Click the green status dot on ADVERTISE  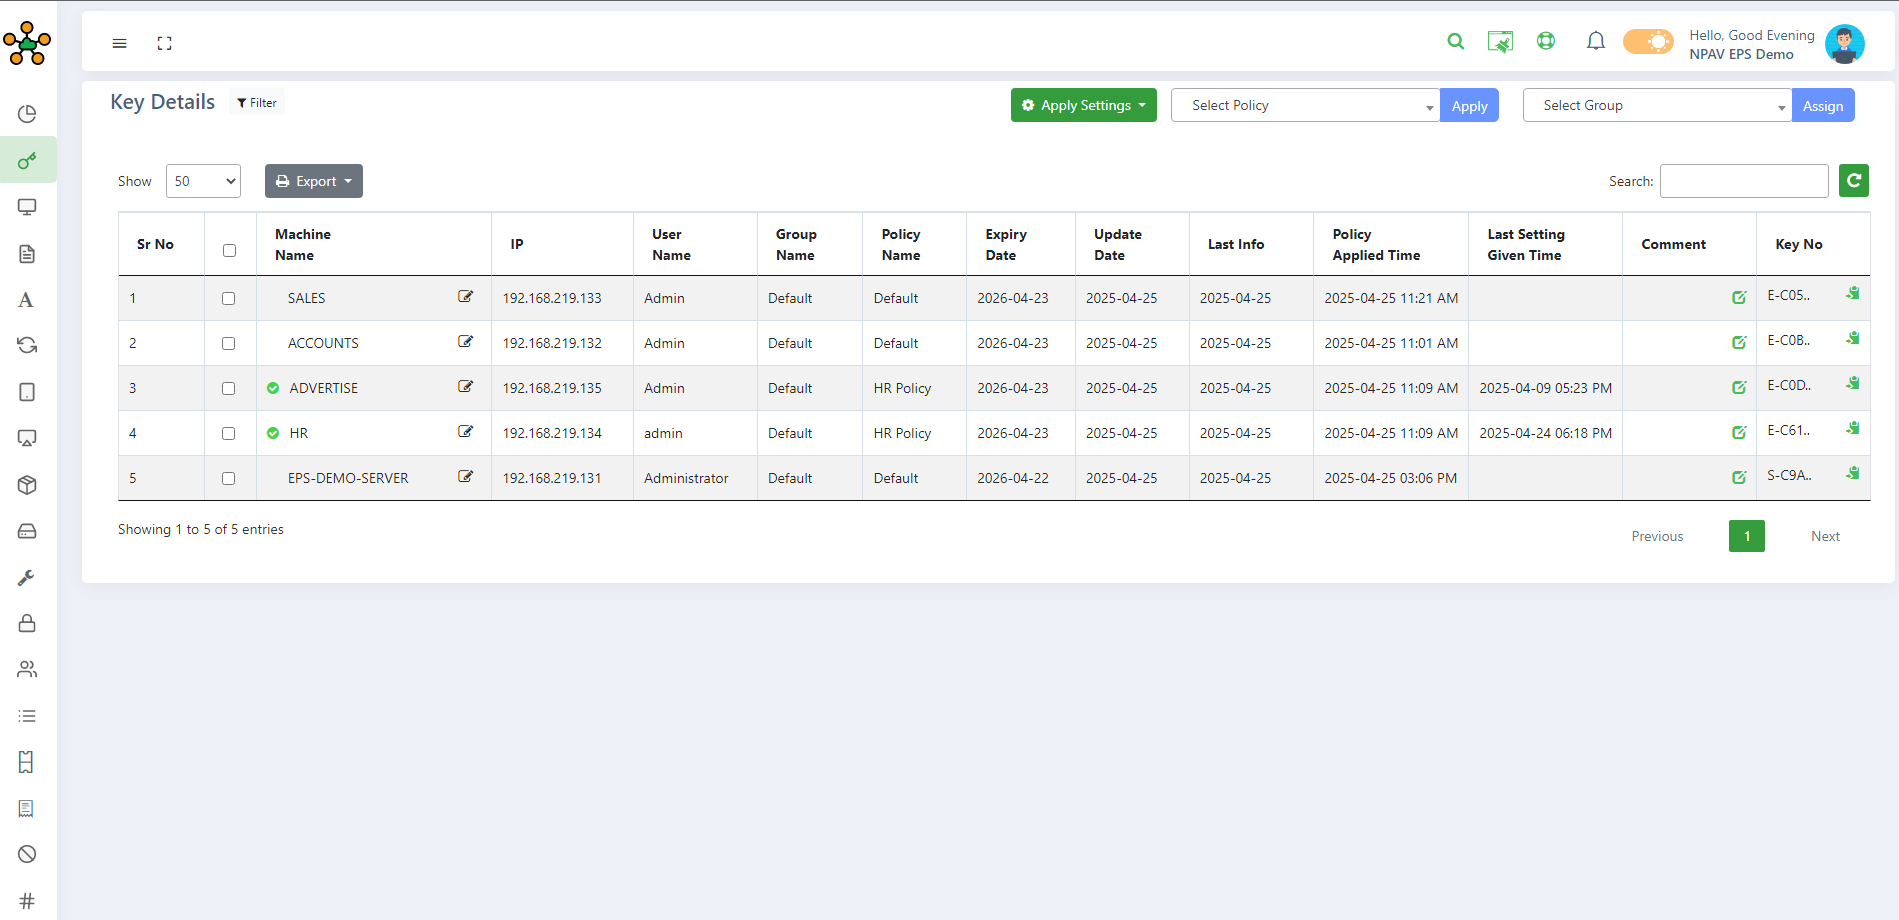point(273,388)
